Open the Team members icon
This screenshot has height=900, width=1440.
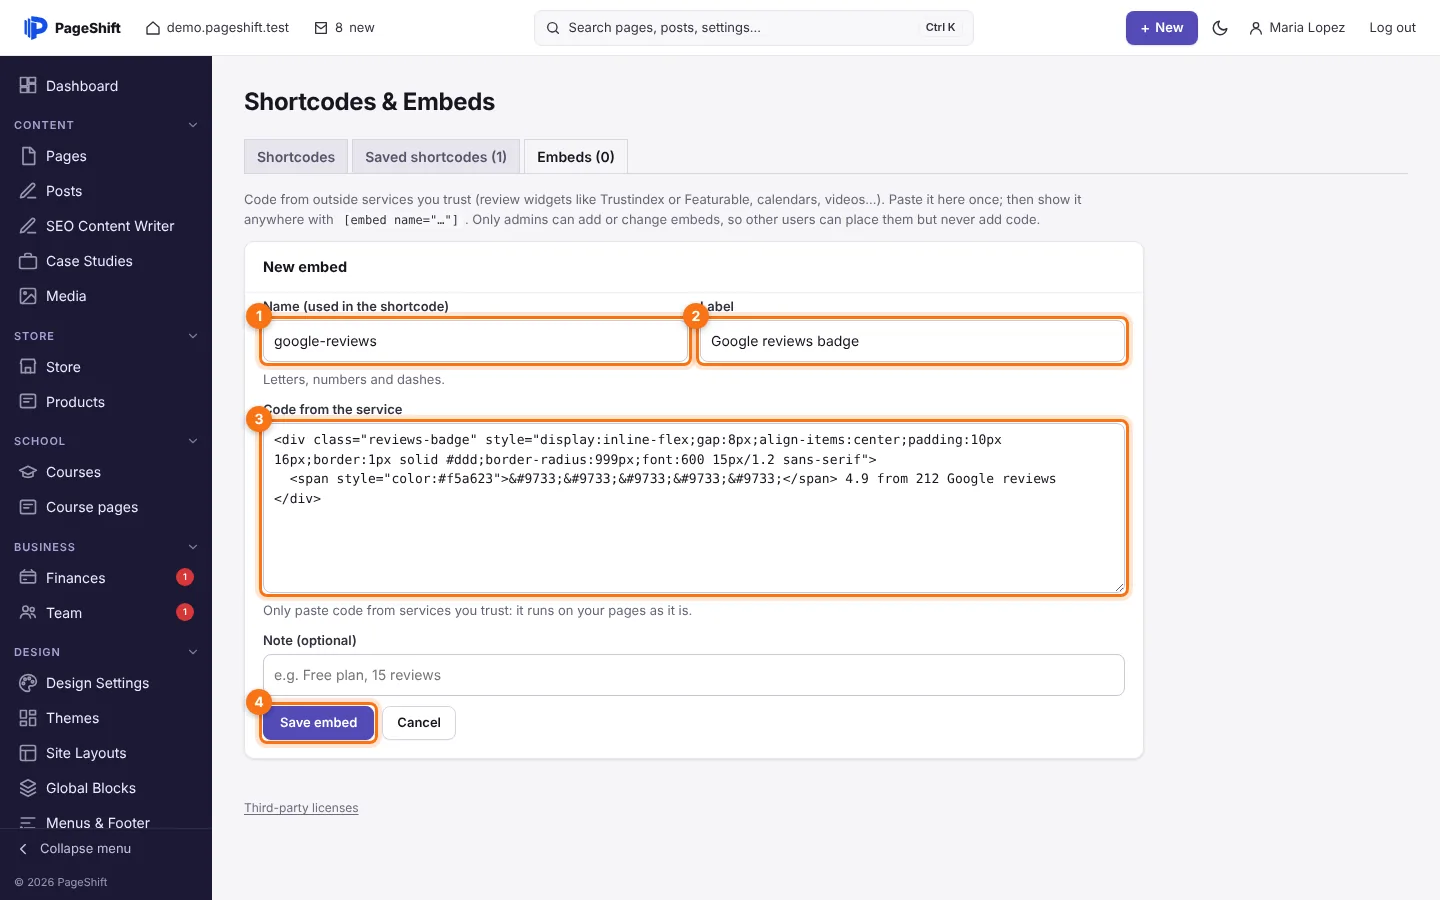[x=28, y=613]
